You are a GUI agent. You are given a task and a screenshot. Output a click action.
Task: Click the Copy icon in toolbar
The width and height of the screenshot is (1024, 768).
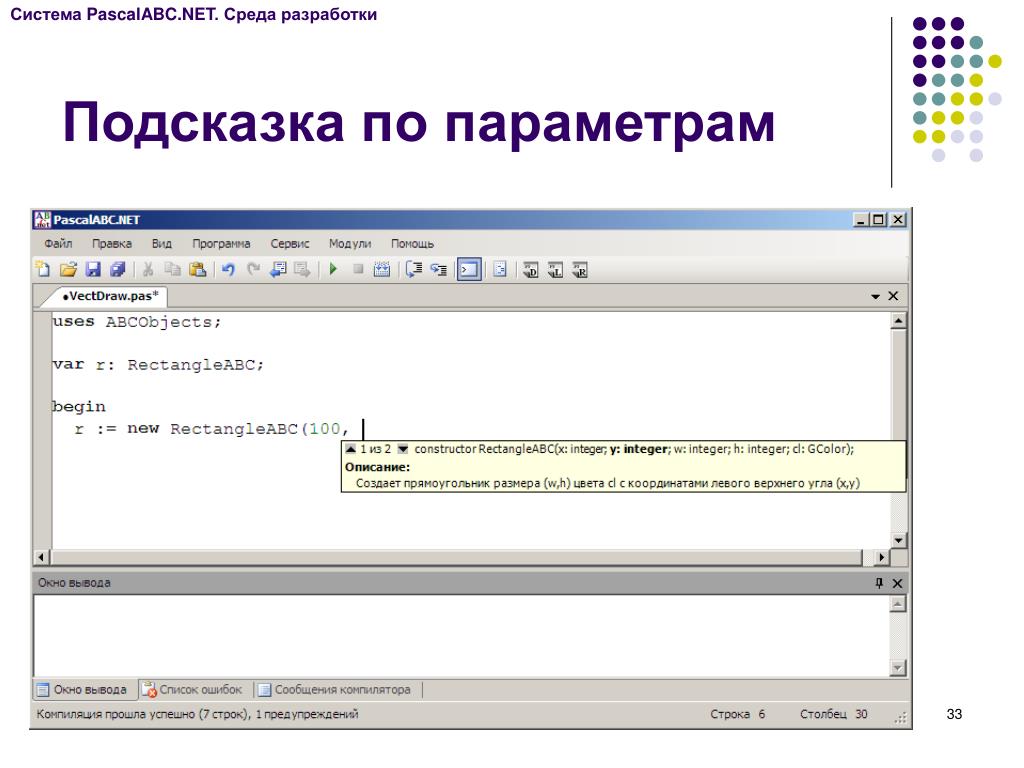click(x=172, y=269)
